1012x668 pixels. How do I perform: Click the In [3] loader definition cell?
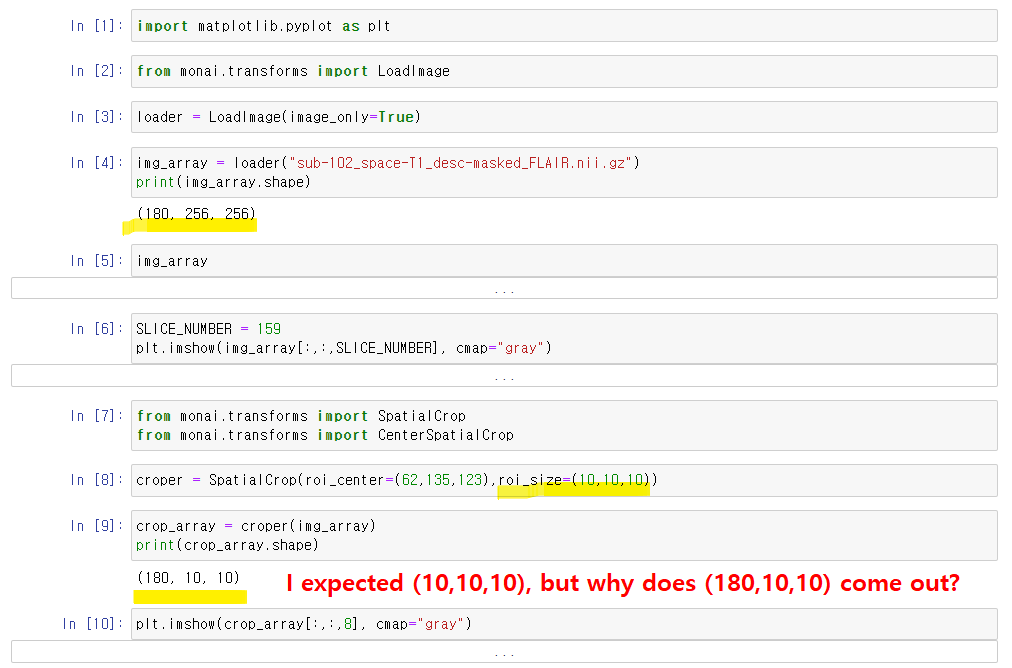(x=564, y=117)
